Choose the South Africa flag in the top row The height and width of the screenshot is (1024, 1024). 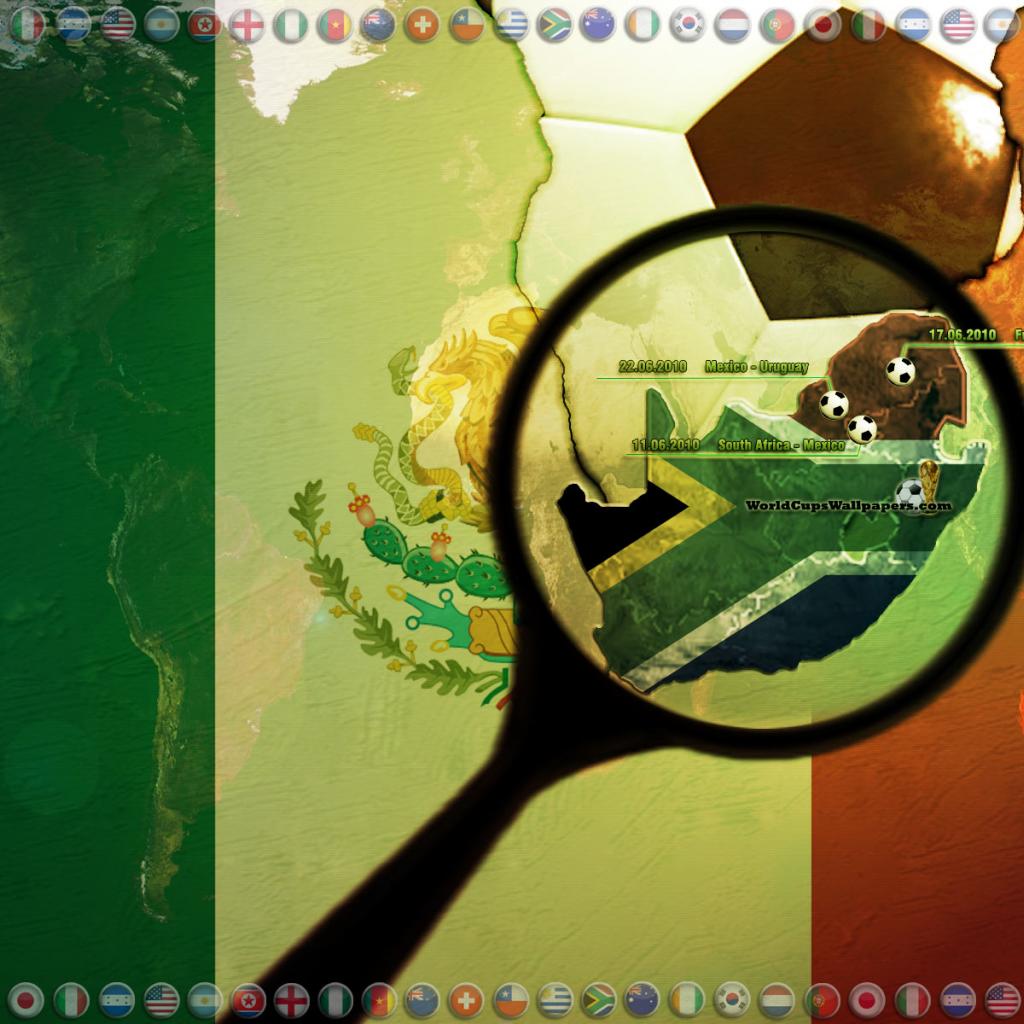[x=554, y=25]
